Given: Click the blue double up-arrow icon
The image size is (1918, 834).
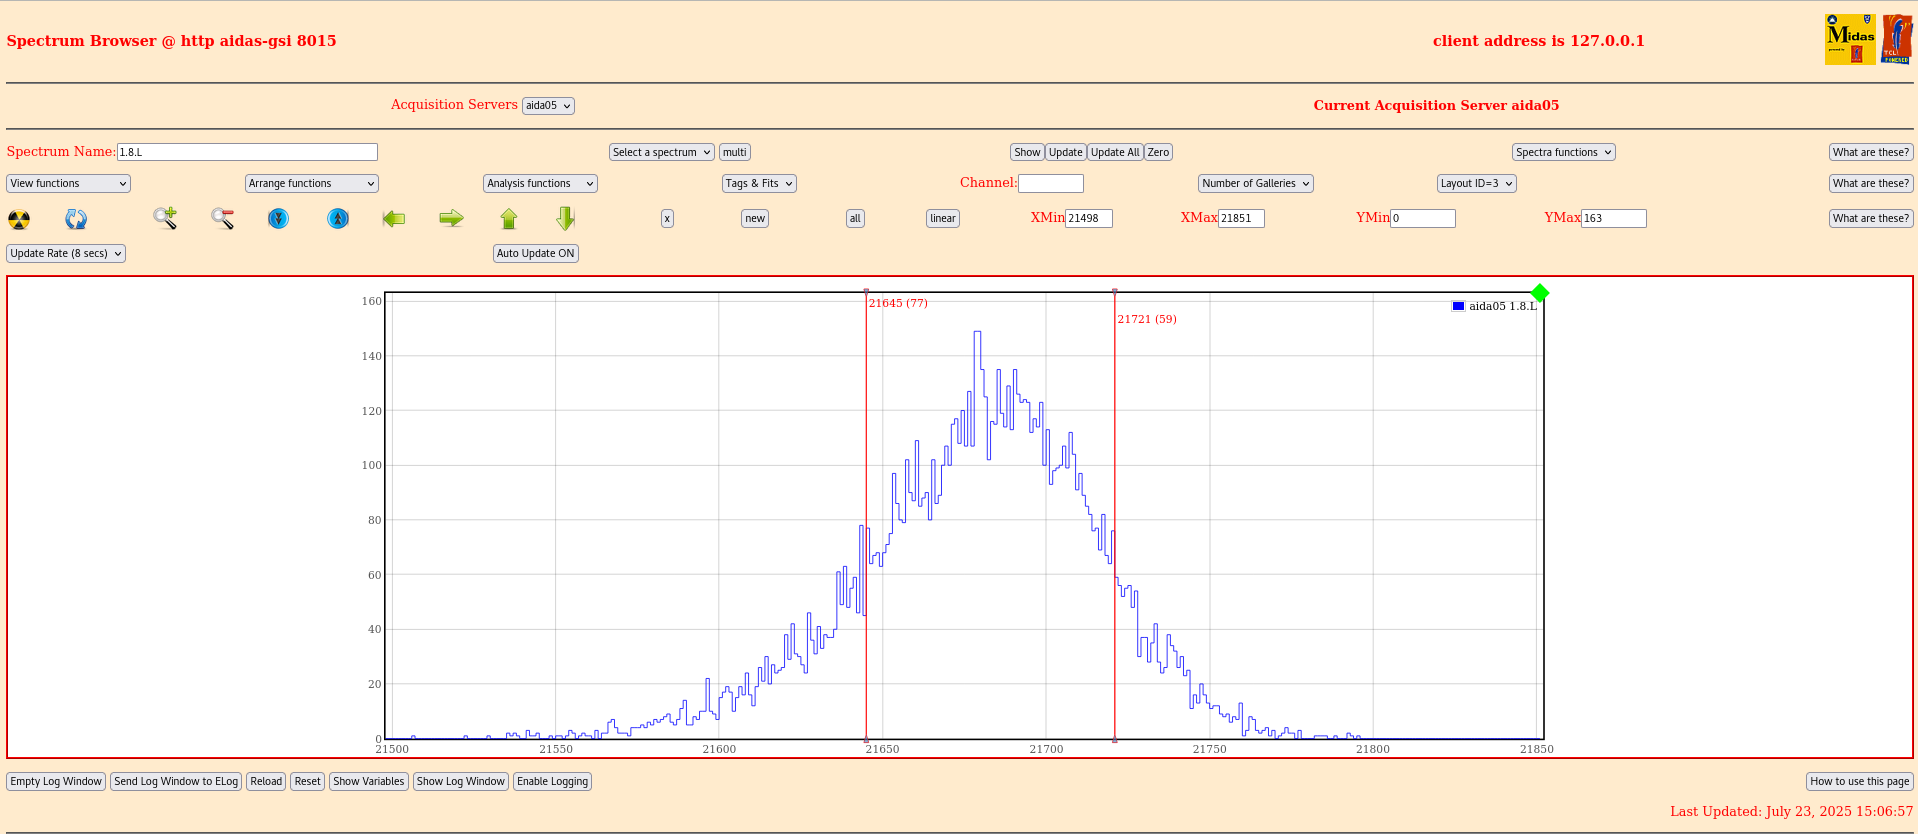Looking at the screenshot, I should 338,218.
